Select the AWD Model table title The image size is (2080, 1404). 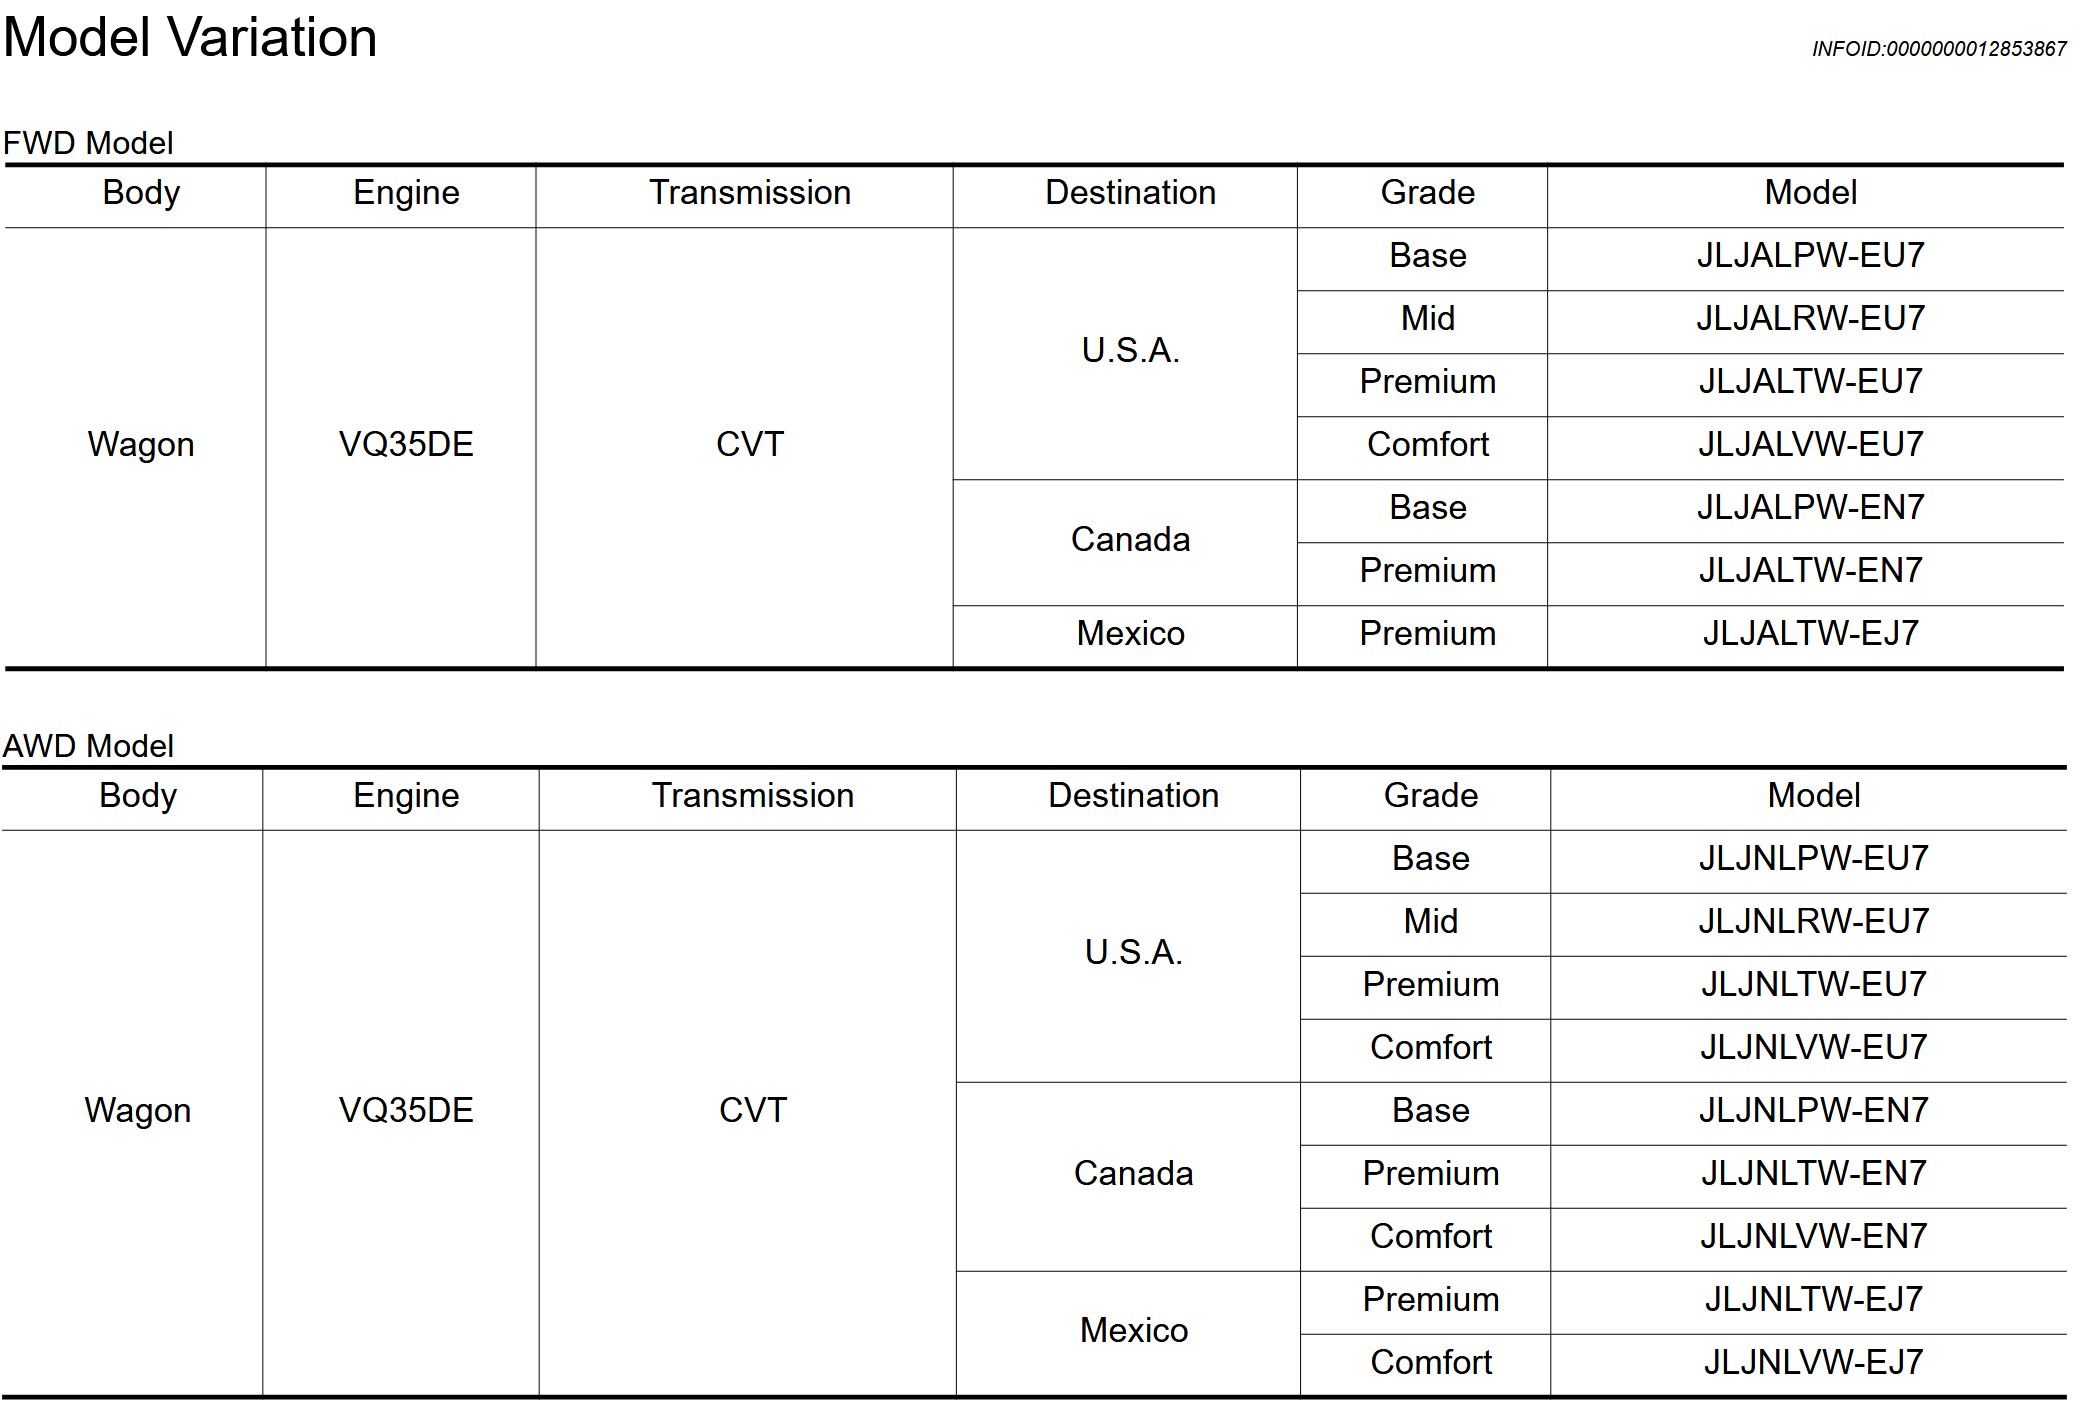(88, 746)
